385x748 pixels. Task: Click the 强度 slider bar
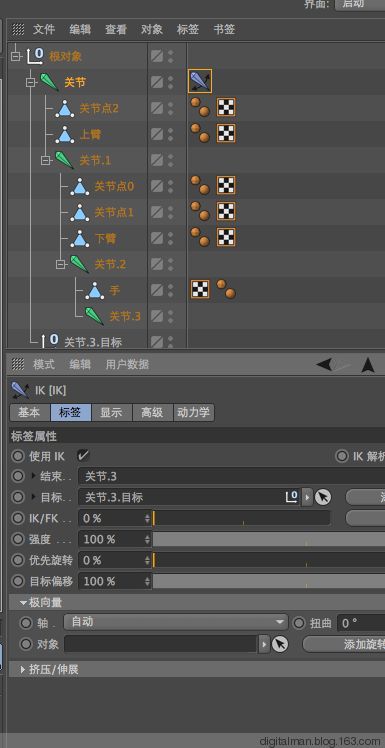[269, 539]
